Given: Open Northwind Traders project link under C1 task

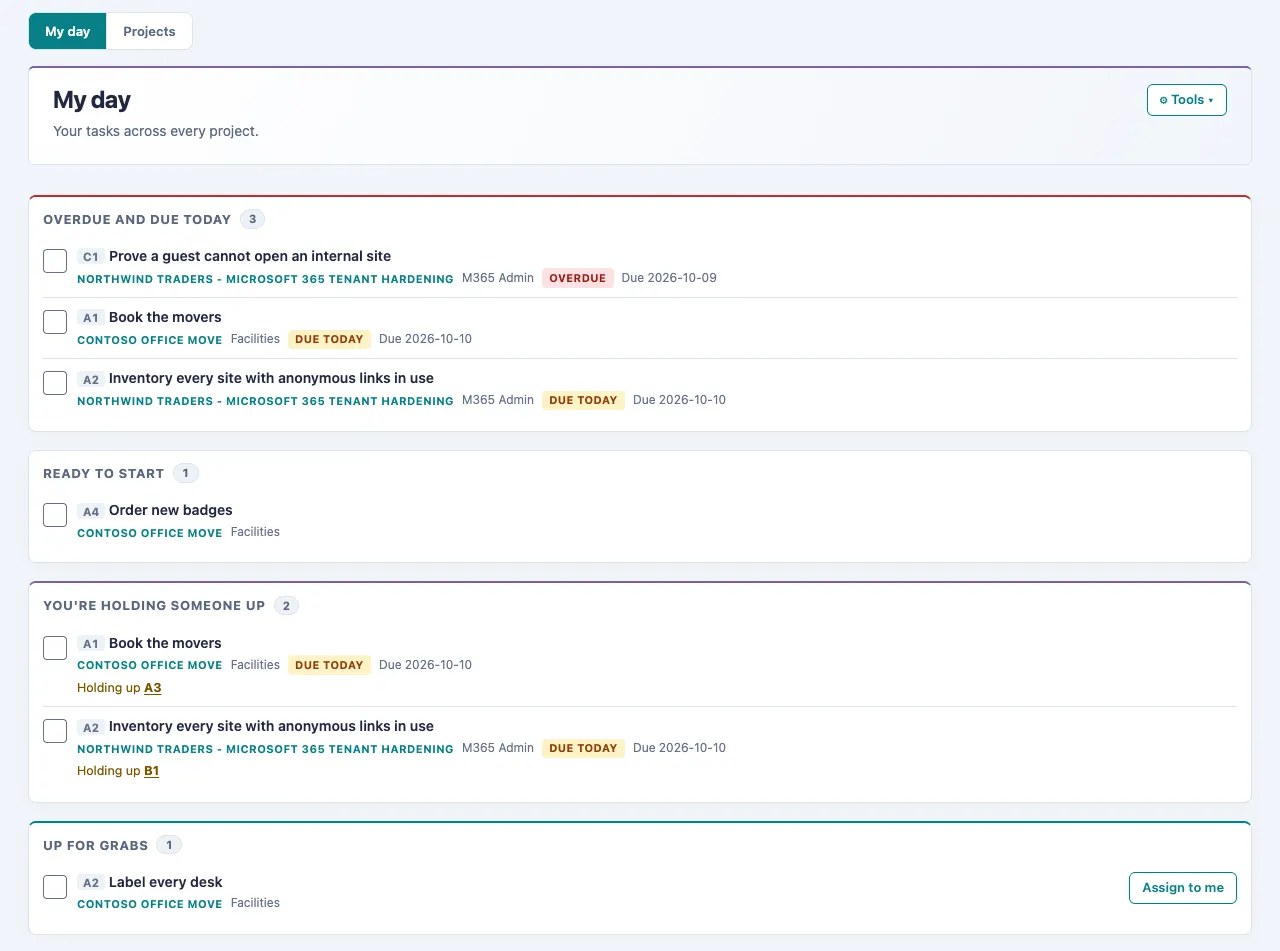Looking at the screenshot, I should (265, 279).
